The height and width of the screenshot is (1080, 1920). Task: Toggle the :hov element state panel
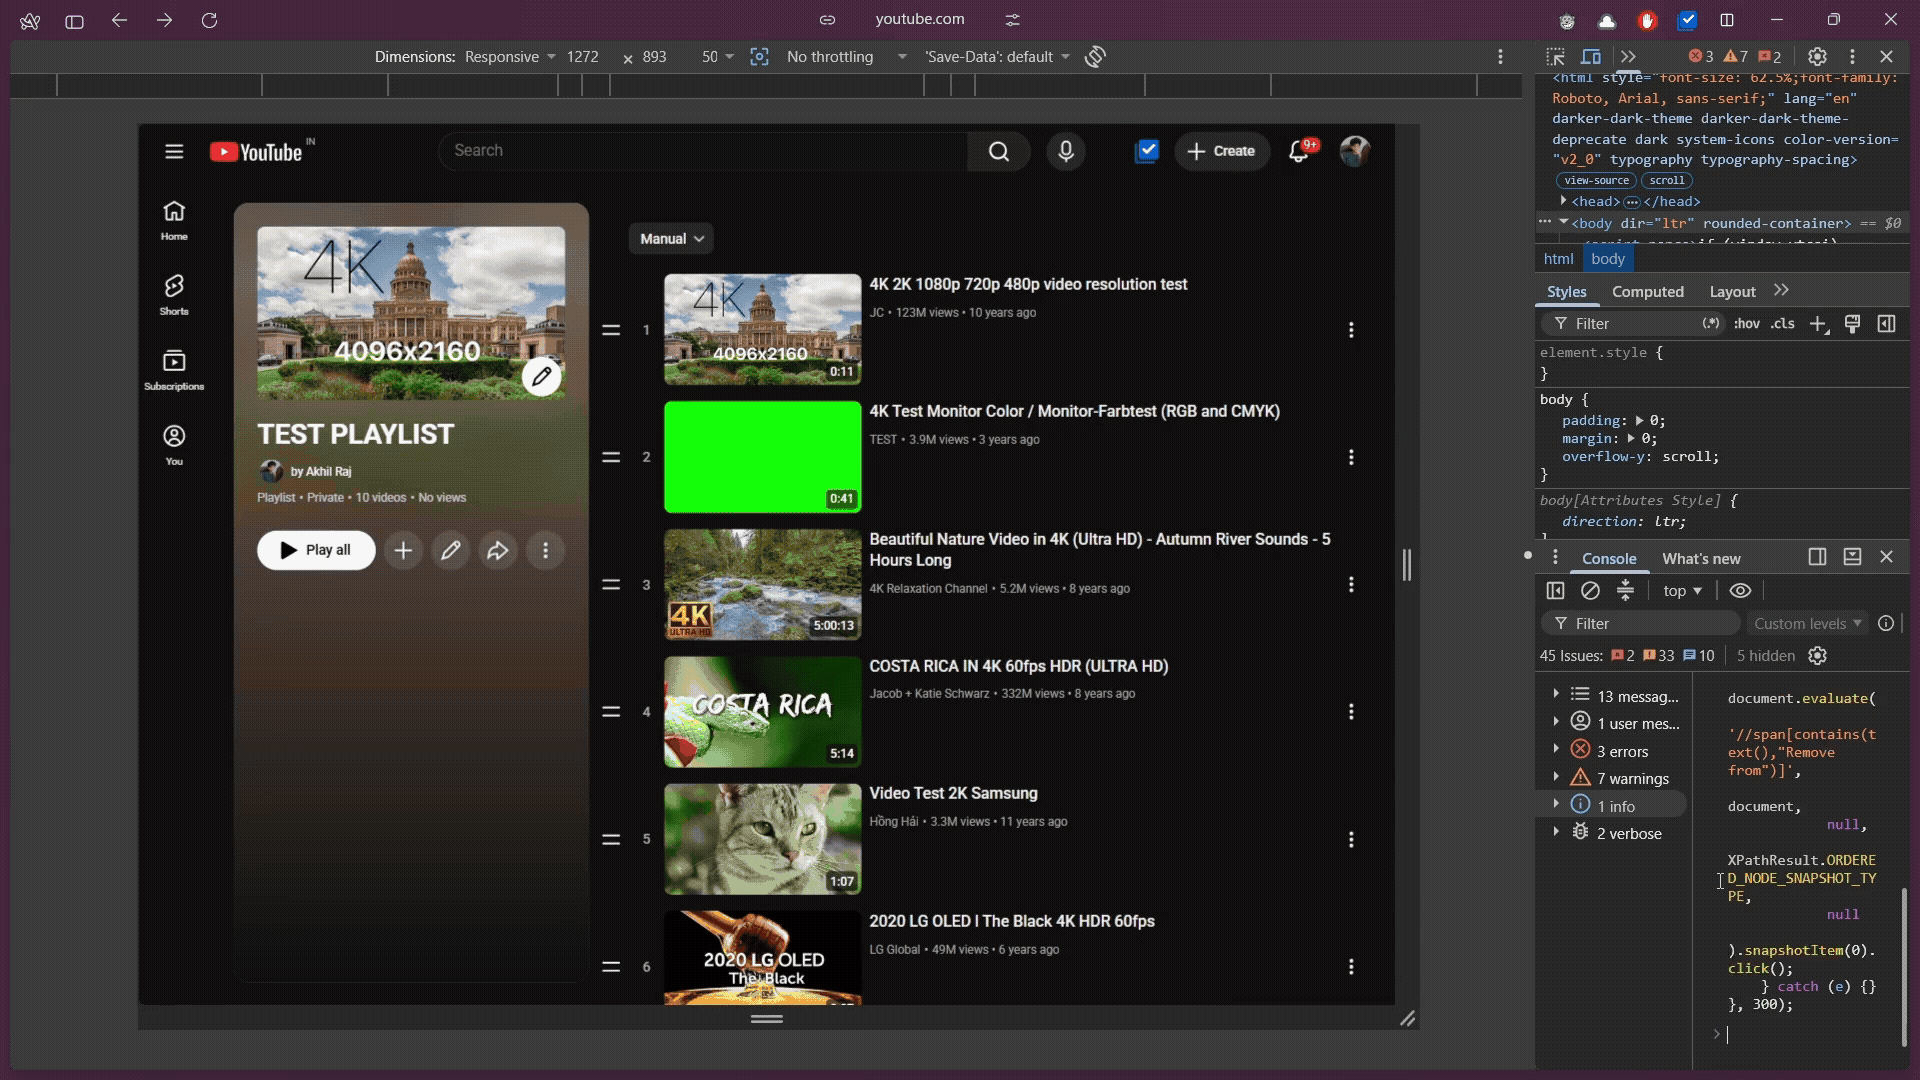point(1747,324)
